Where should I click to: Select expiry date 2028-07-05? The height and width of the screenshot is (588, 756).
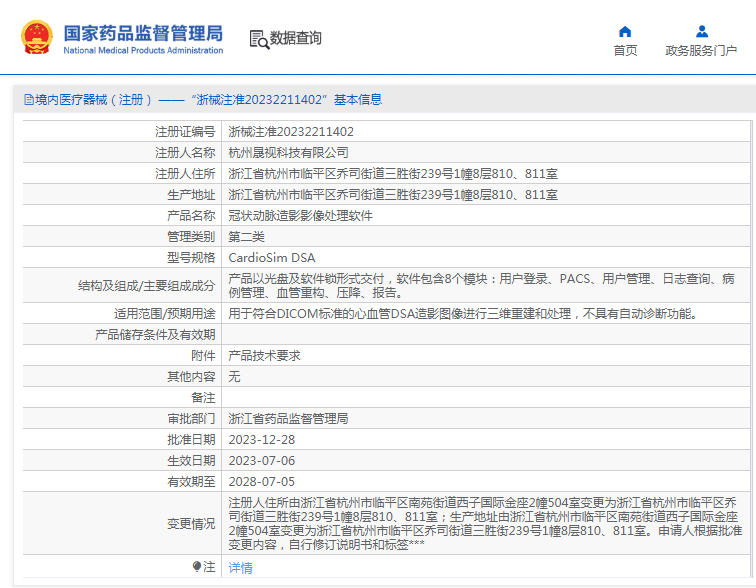point(262,481)
